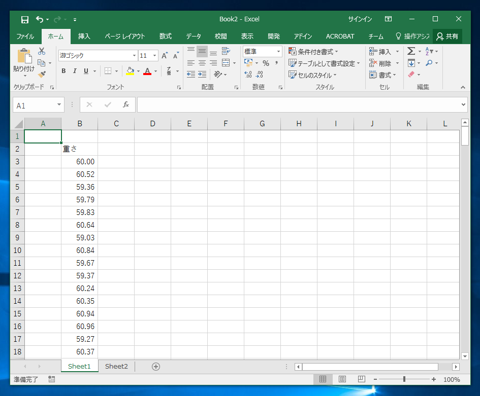480x396 pixels.
Task: Click the Find and Select magnifier icon
Action: pyautogui.click(x=429, y=63)
